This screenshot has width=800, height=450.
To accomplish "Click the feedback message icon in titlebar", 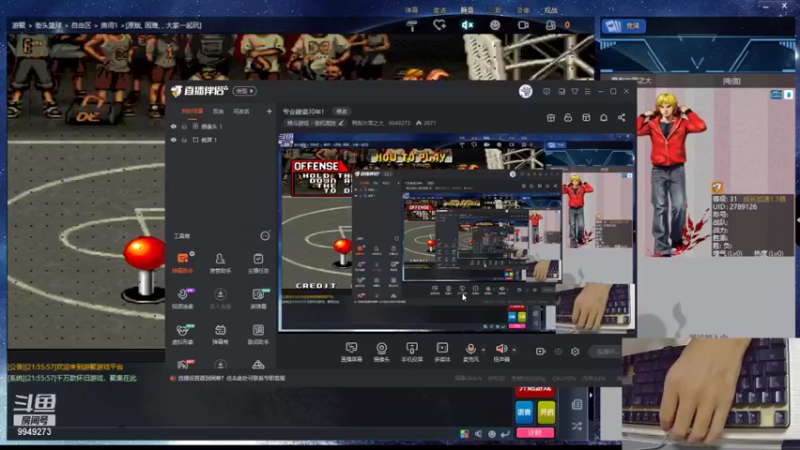I will (x=546, y=91).
